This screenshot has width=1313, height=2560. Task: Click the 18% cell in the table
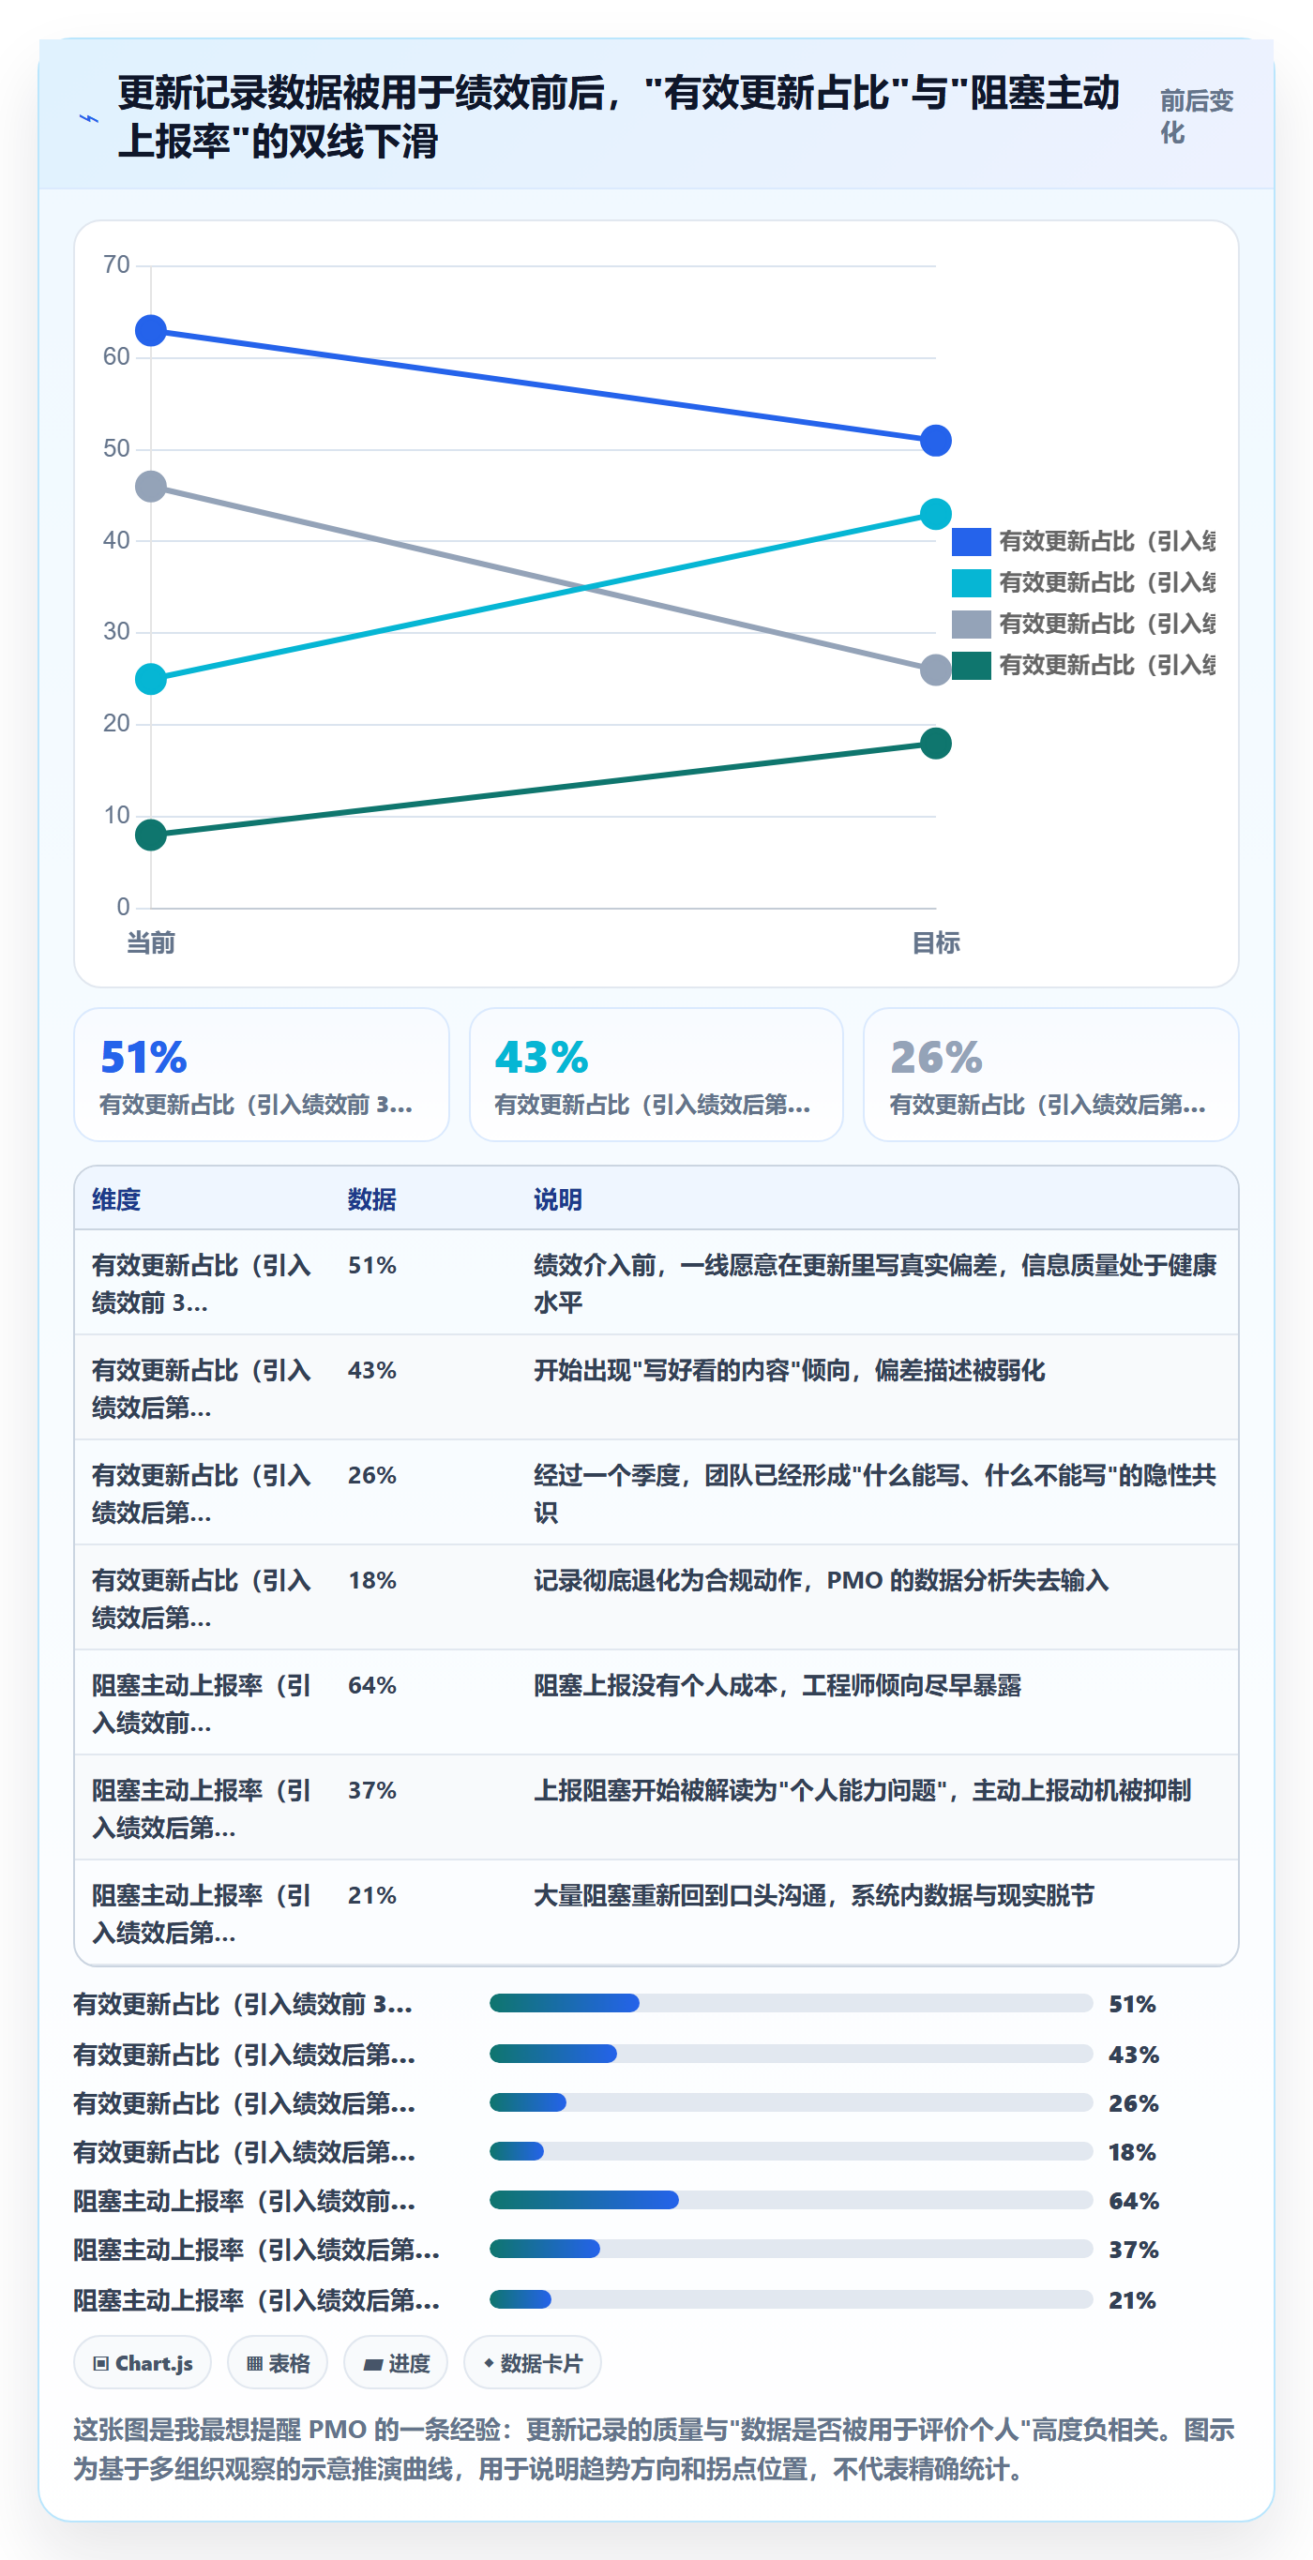click(x=371, y=1580)
